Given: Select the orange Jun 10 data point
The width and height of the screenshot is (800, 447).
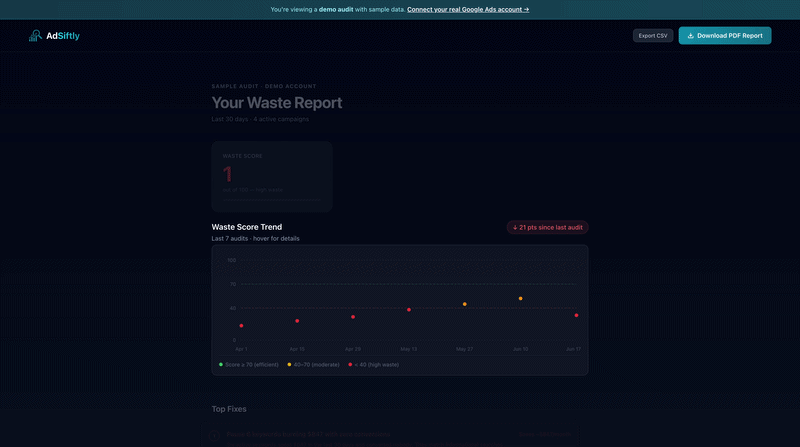Looking at the screenshot, I should pyautogui.click(x=520, y=299).
